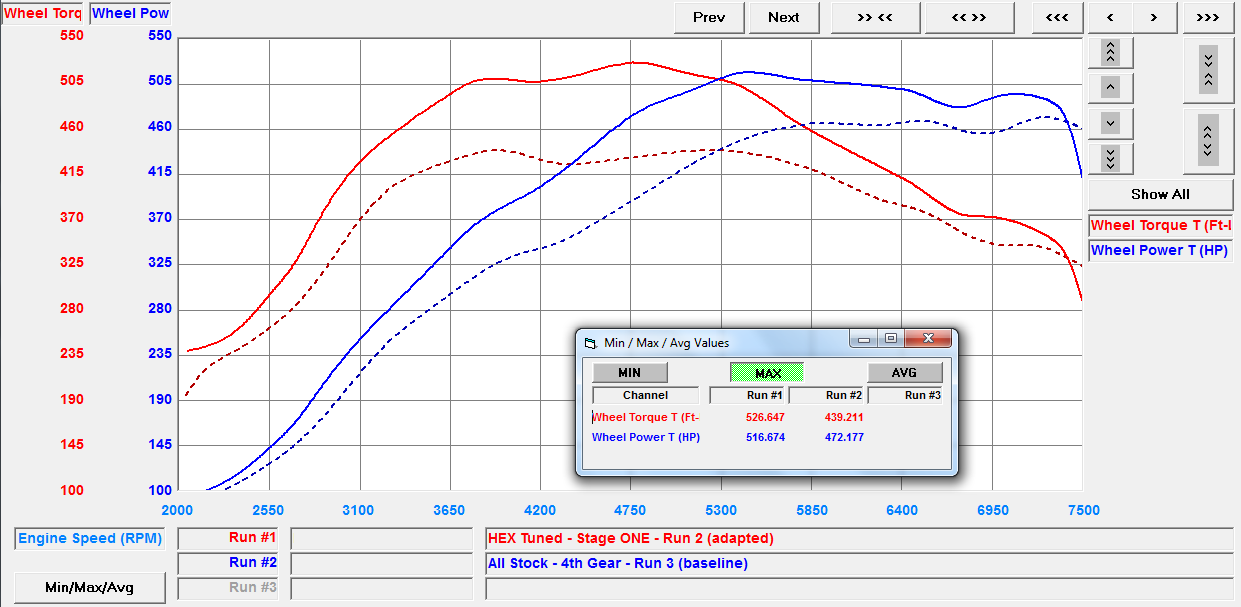The width and height of the screenshot is (1241, 607).
Task: Click power max value 516.674
Action: click(x=765, y=437)
